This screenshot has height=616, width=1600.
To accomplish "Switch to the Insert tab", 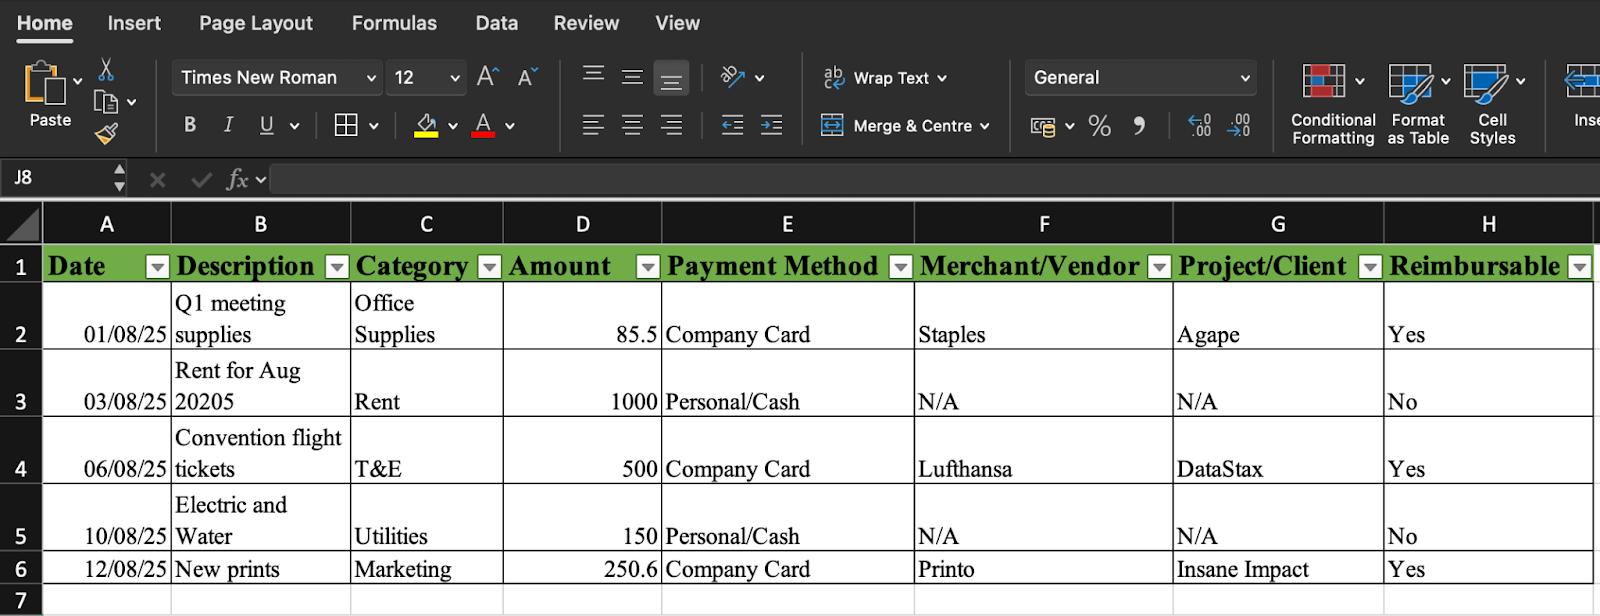I will 134,23.
